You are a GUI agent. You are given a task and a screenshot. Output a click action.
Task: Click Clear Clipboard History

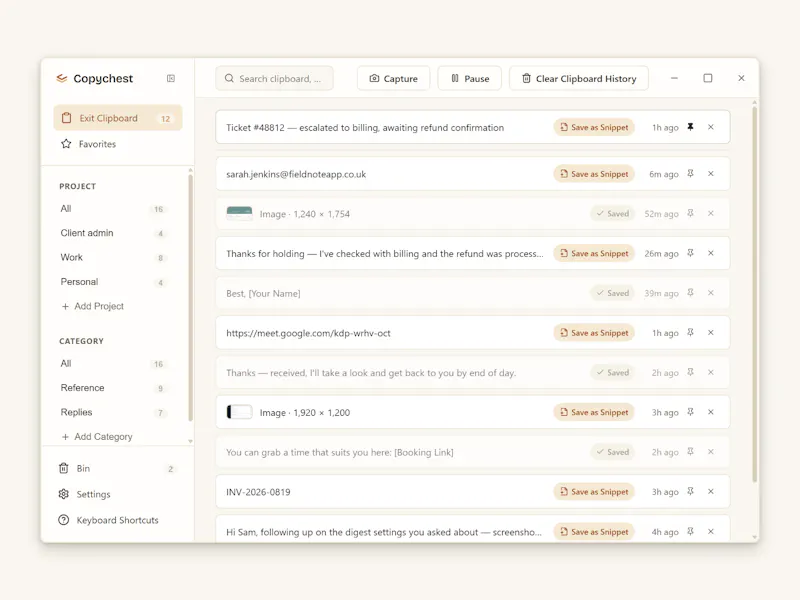pos(579,78)
